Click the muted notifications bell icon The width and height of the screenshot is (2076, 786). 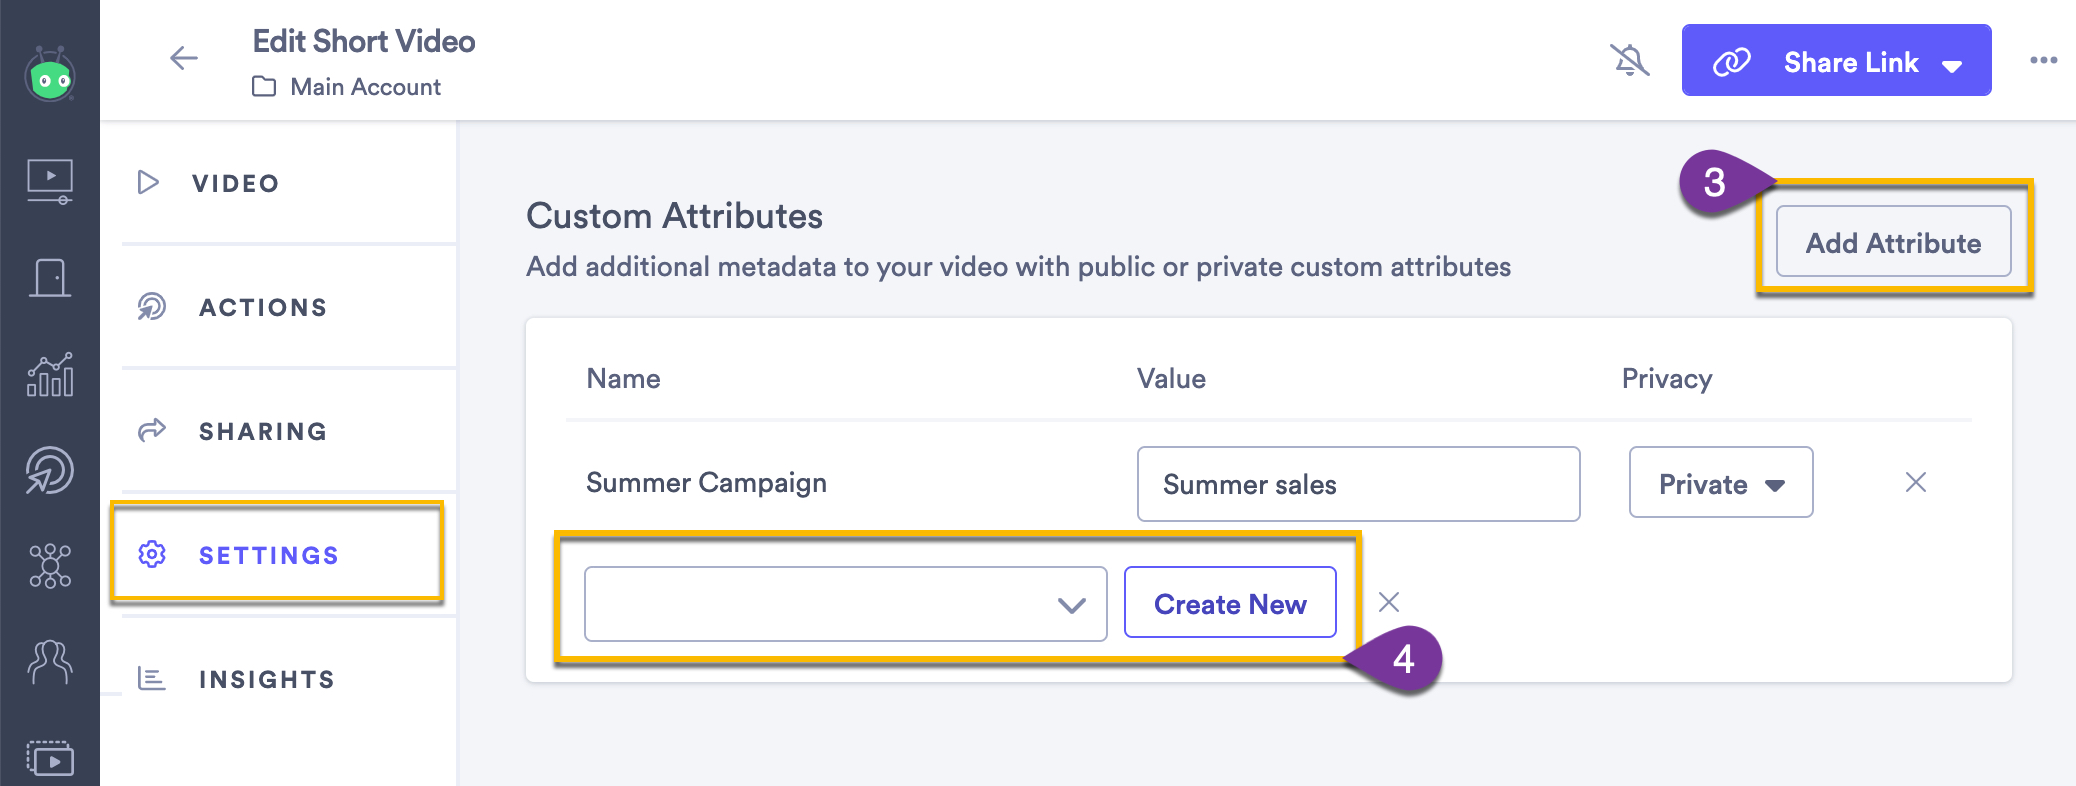click(x=1630, y=60)
